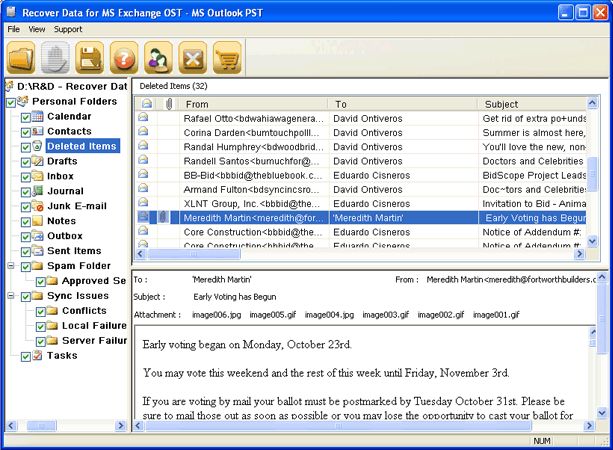Open the View menu
The width and height of the screenshot is (613, 450).
[x=37, y=29]
